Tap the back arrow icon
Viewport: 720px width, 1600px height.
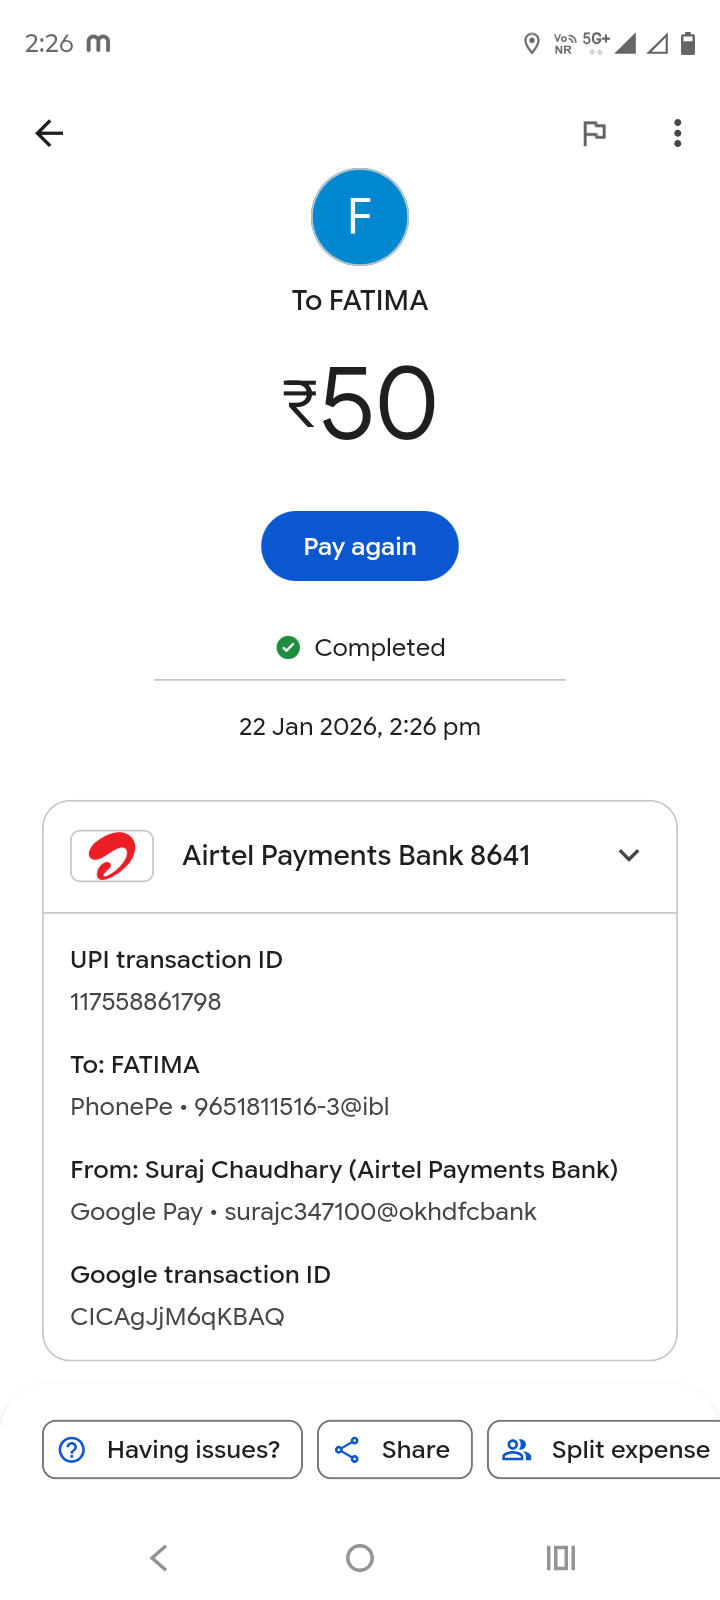[x=49, y=133]
